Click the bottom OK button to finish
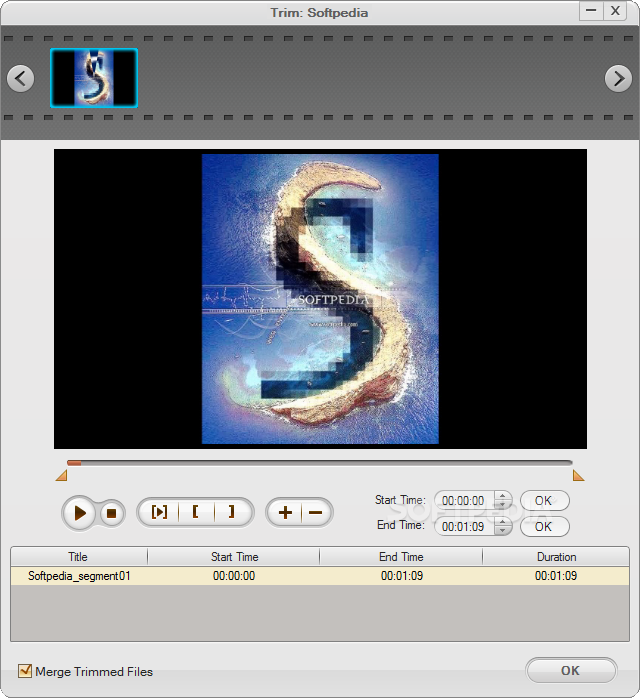The height and width of the screenshot is (698, 640). coord(571,670)
